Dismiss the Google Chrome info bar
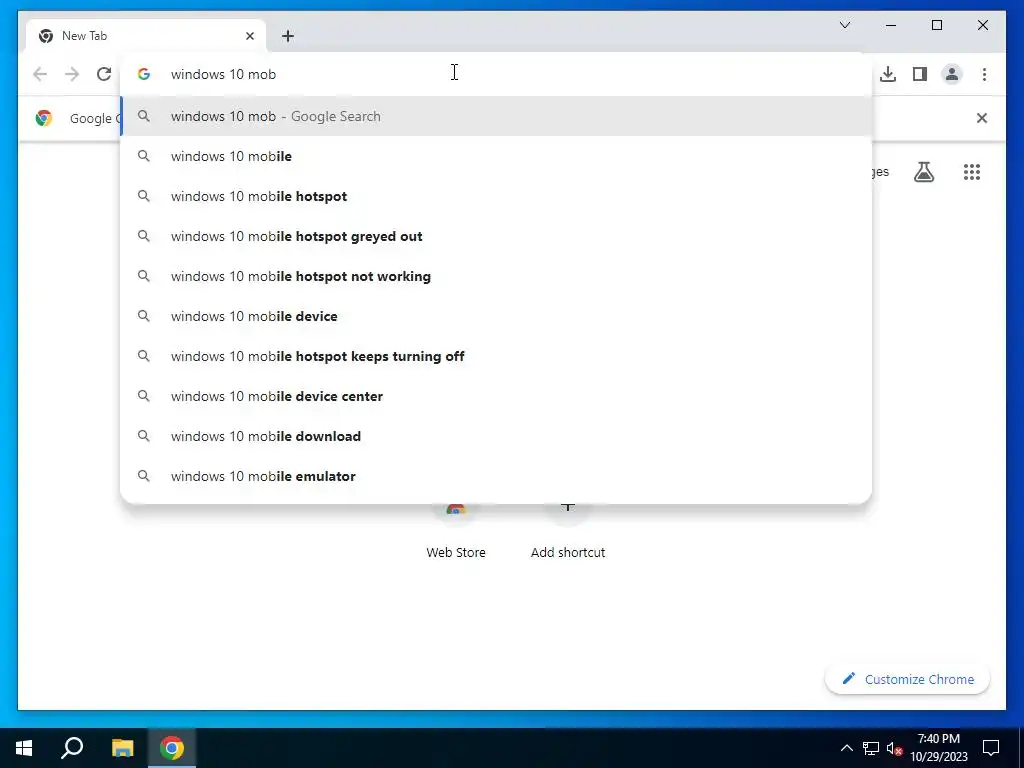 coord(981,118)
